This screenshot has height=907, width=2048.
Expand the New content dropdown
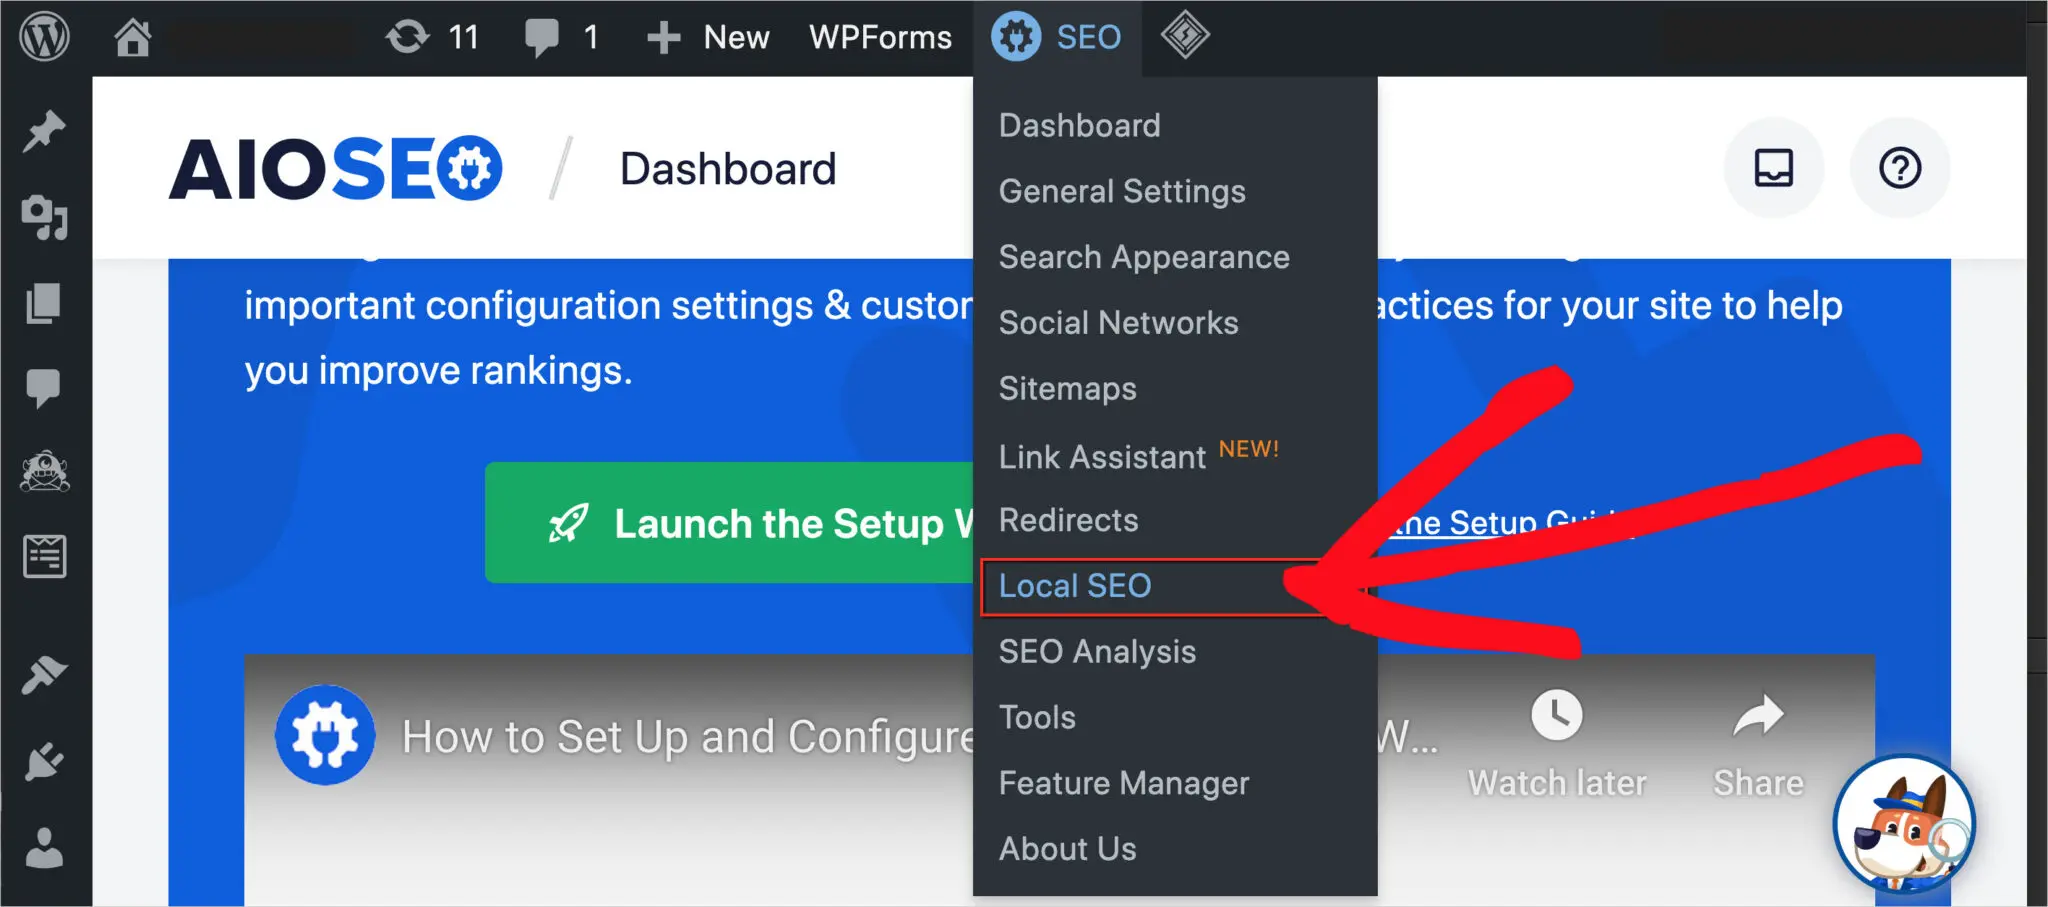pos(707,37)
